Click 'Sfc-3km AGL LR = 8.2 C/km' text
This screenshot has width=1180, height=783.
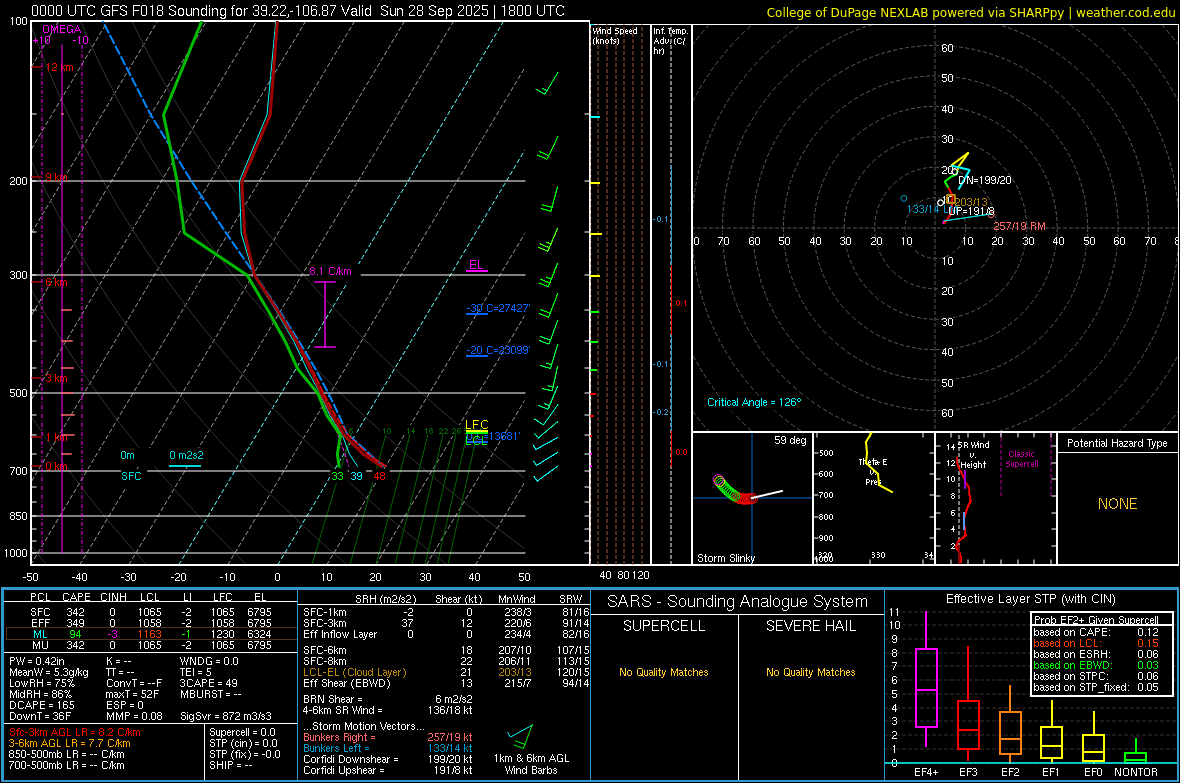tap(75, 732)
